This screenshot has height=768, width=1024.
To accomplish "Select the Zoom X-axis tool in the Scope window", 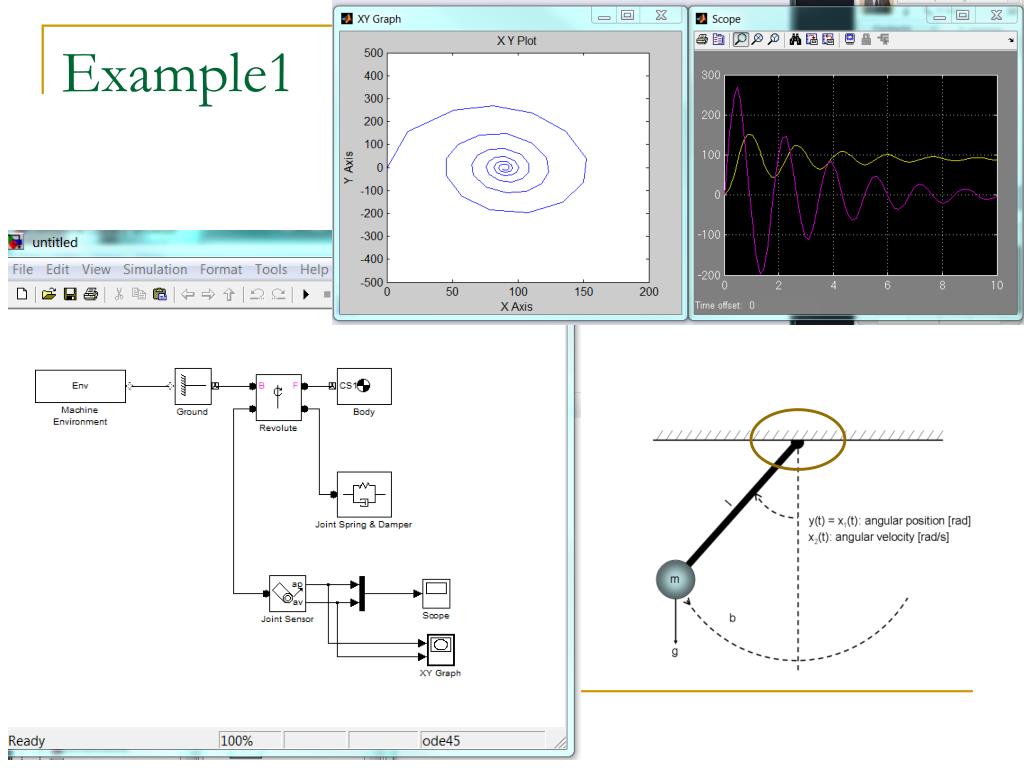I will click(x=757, y=39).
